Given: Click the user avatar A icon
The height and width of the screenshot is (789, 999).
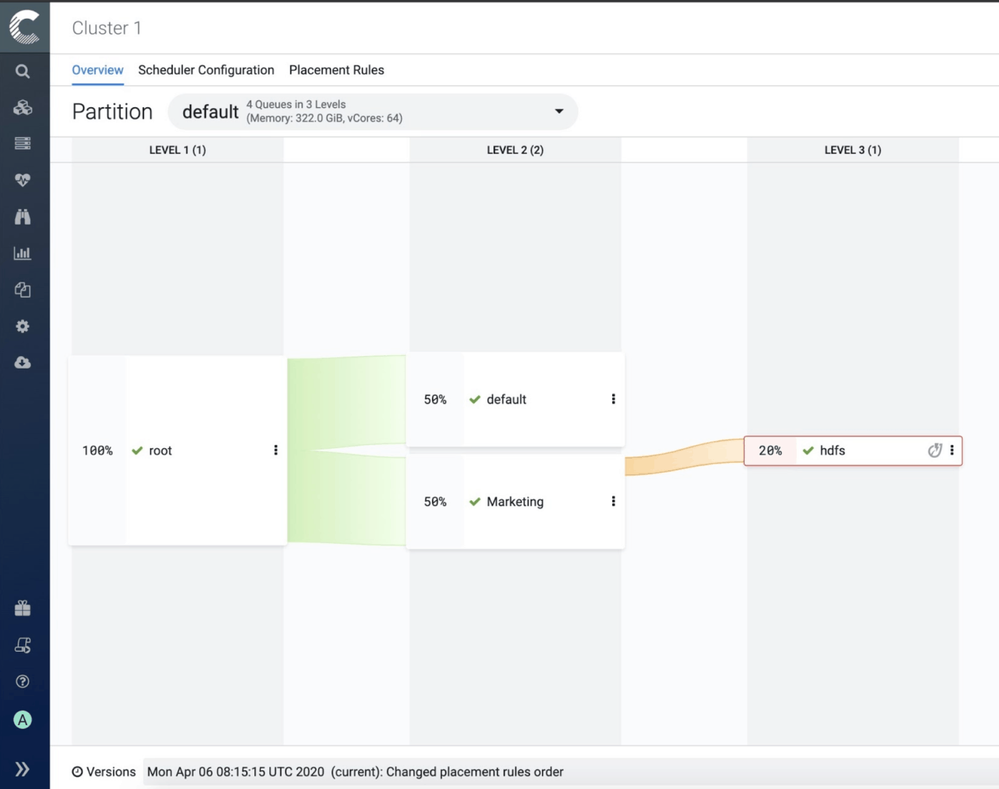Looking at the screenshot, I should coord(22,720).
